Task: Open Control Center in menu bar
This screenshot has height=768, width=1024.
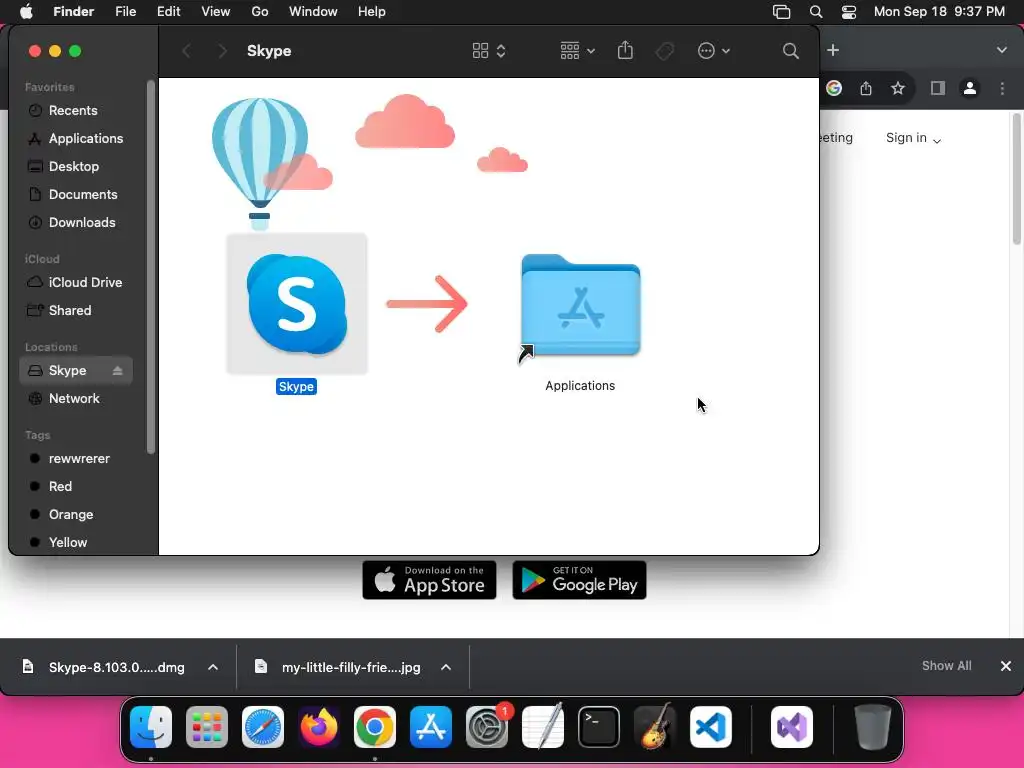Action: click(x=848, y=12)
